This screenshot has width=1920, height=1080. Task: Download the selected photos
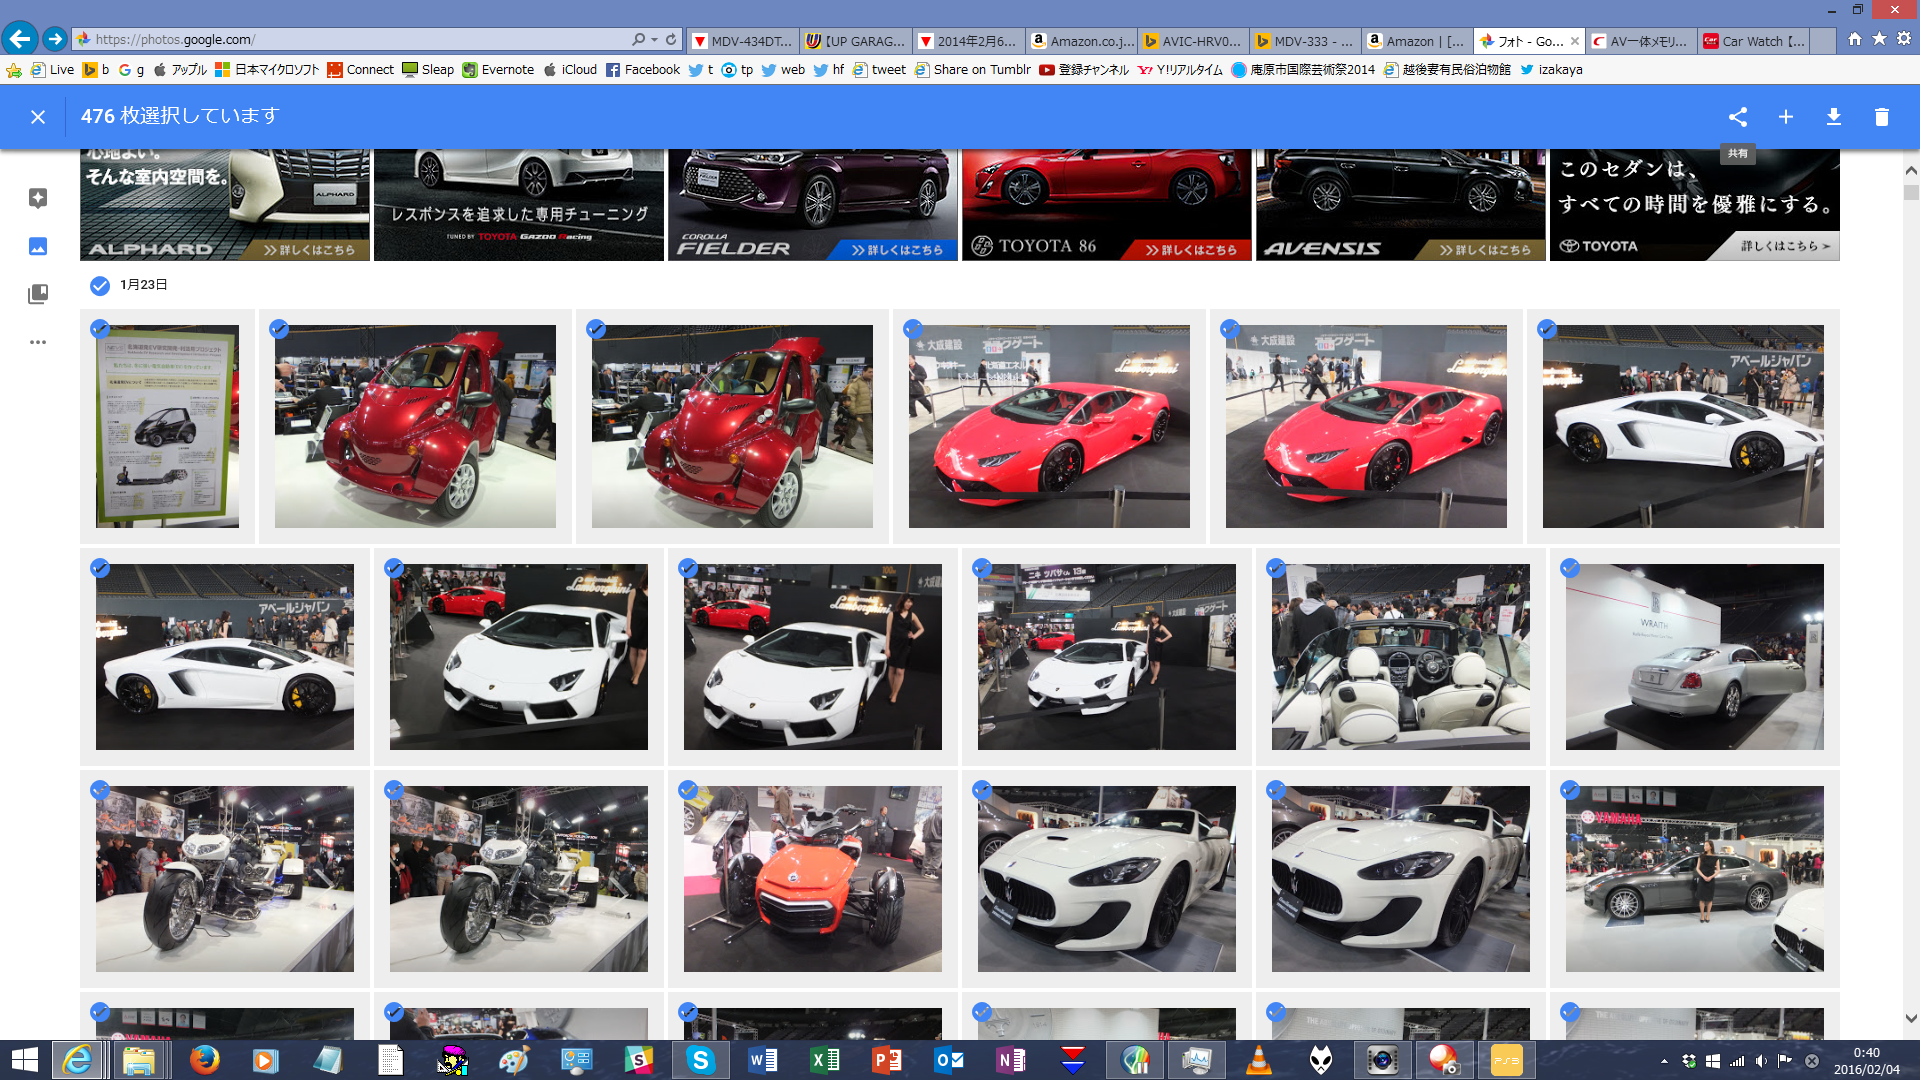tap(1834, 117)
